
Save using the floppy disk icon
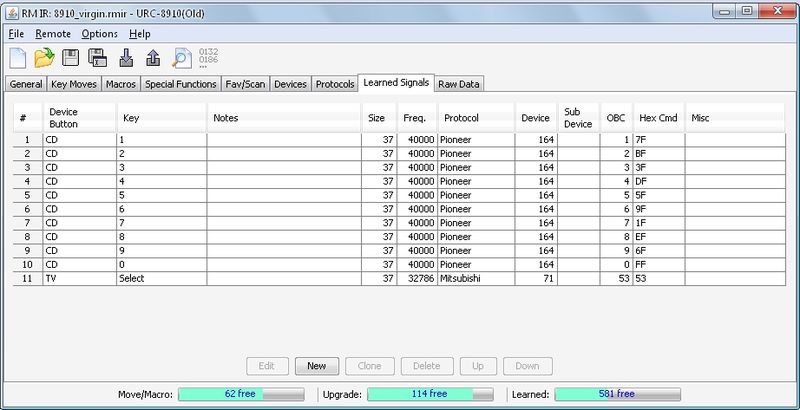[71, 58]
